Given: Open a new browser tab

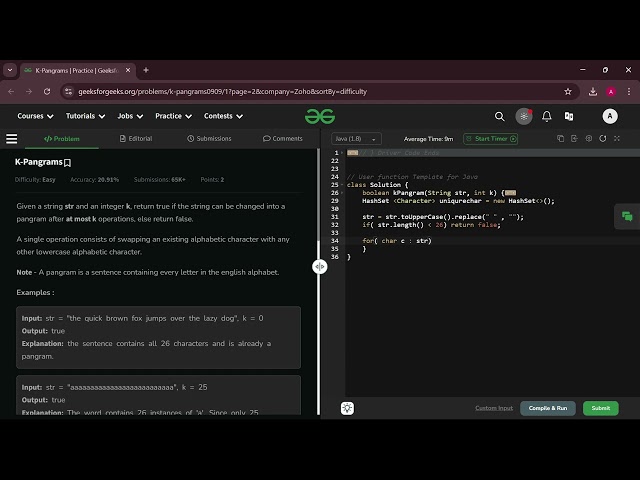Looking at the screenshot, I should (146, 70).
